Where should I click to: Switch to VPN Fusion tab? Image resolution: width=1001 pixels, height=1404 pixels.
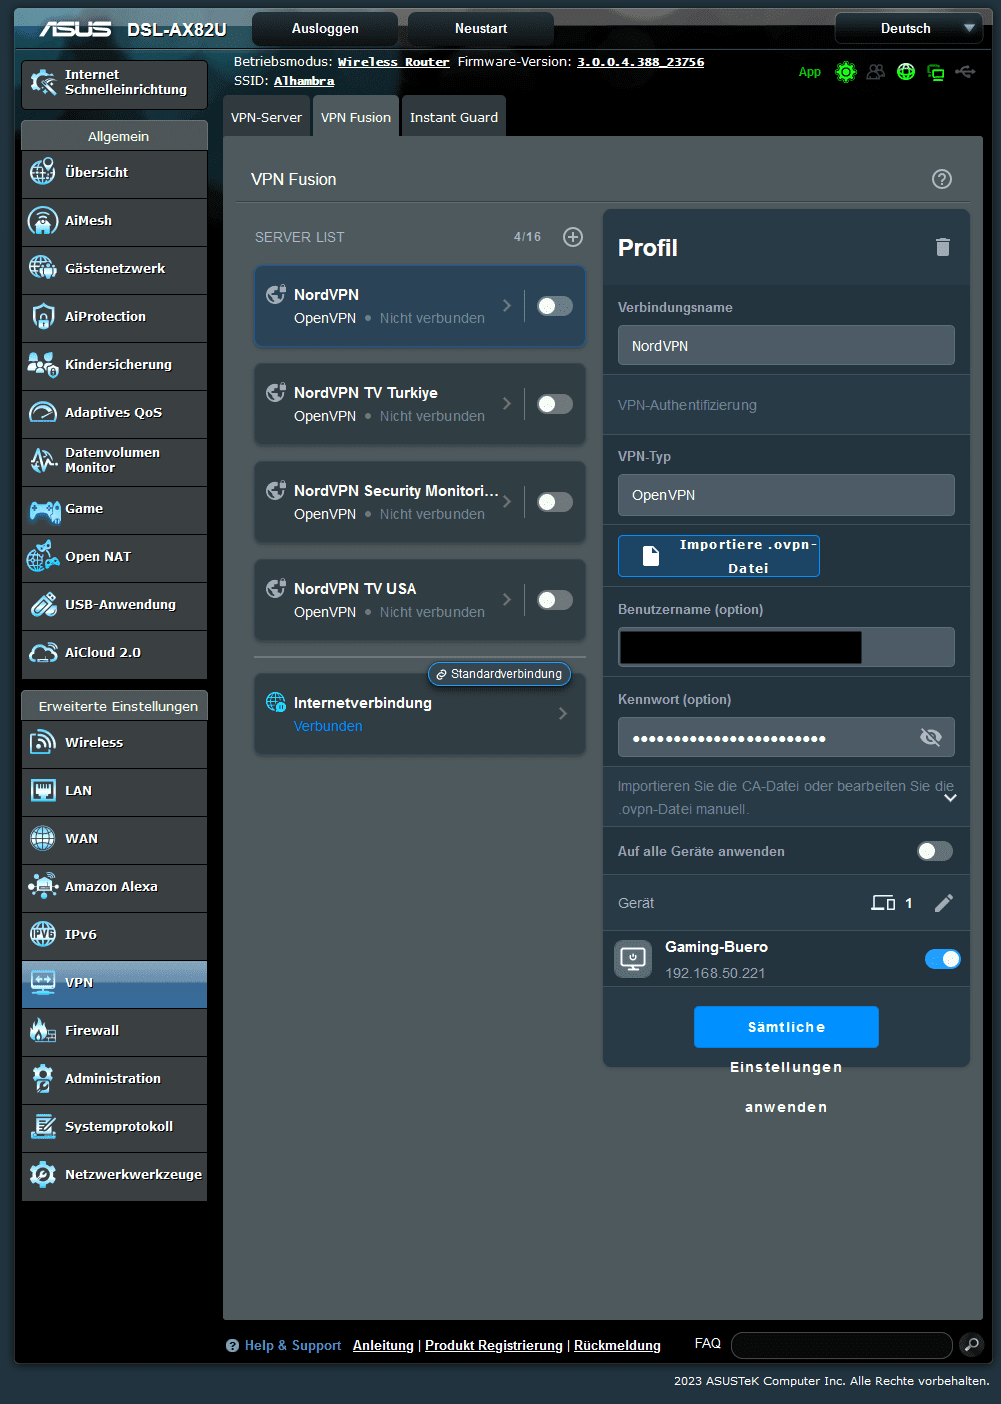tap(356, 117)
